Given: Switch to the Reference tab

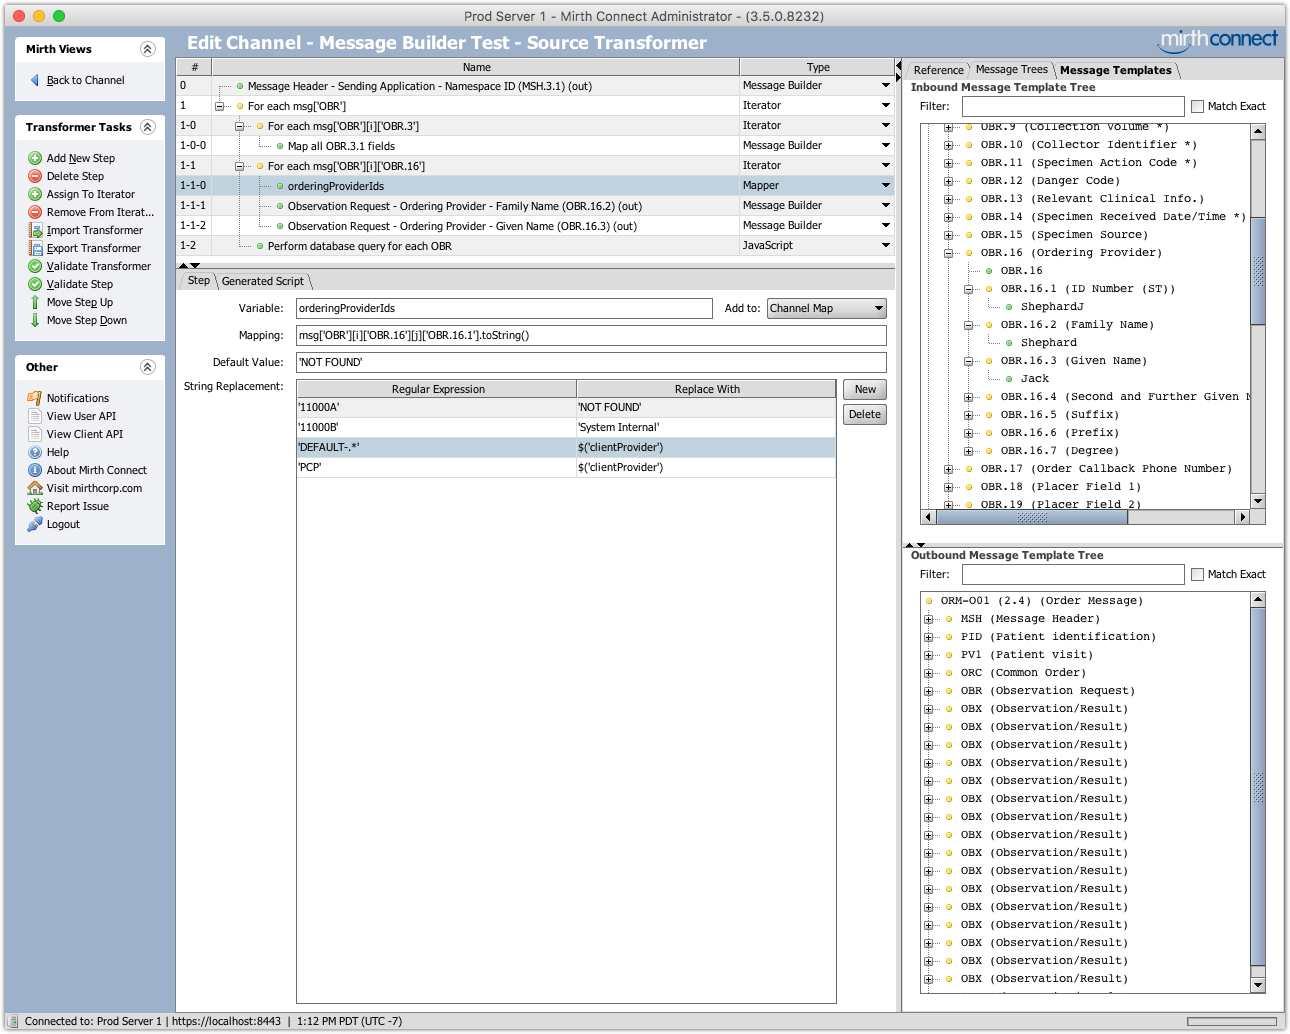Looking at the screenshot, I should pos(938,70).
